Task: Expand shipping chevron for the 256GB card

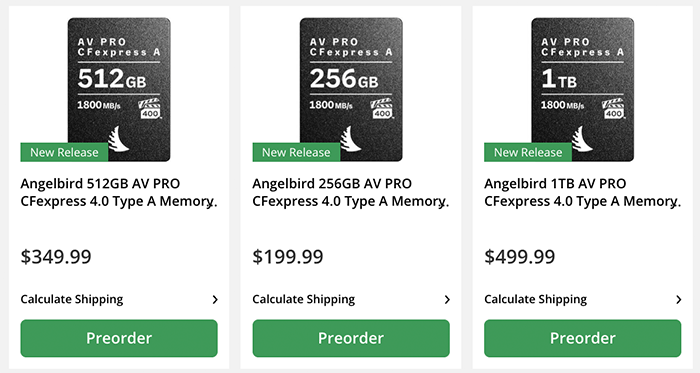Action: tap(447, 299)
